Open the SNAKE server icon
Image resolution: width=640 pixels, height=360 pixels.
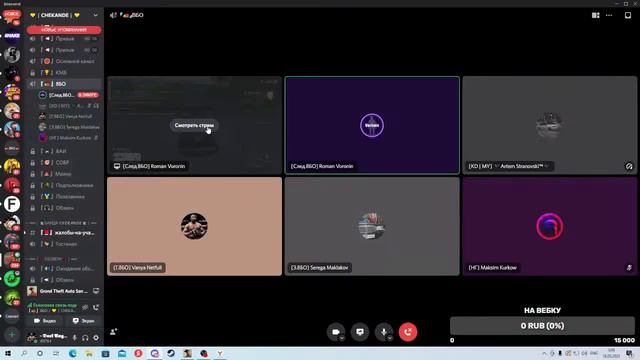click(x=12, y=36)
